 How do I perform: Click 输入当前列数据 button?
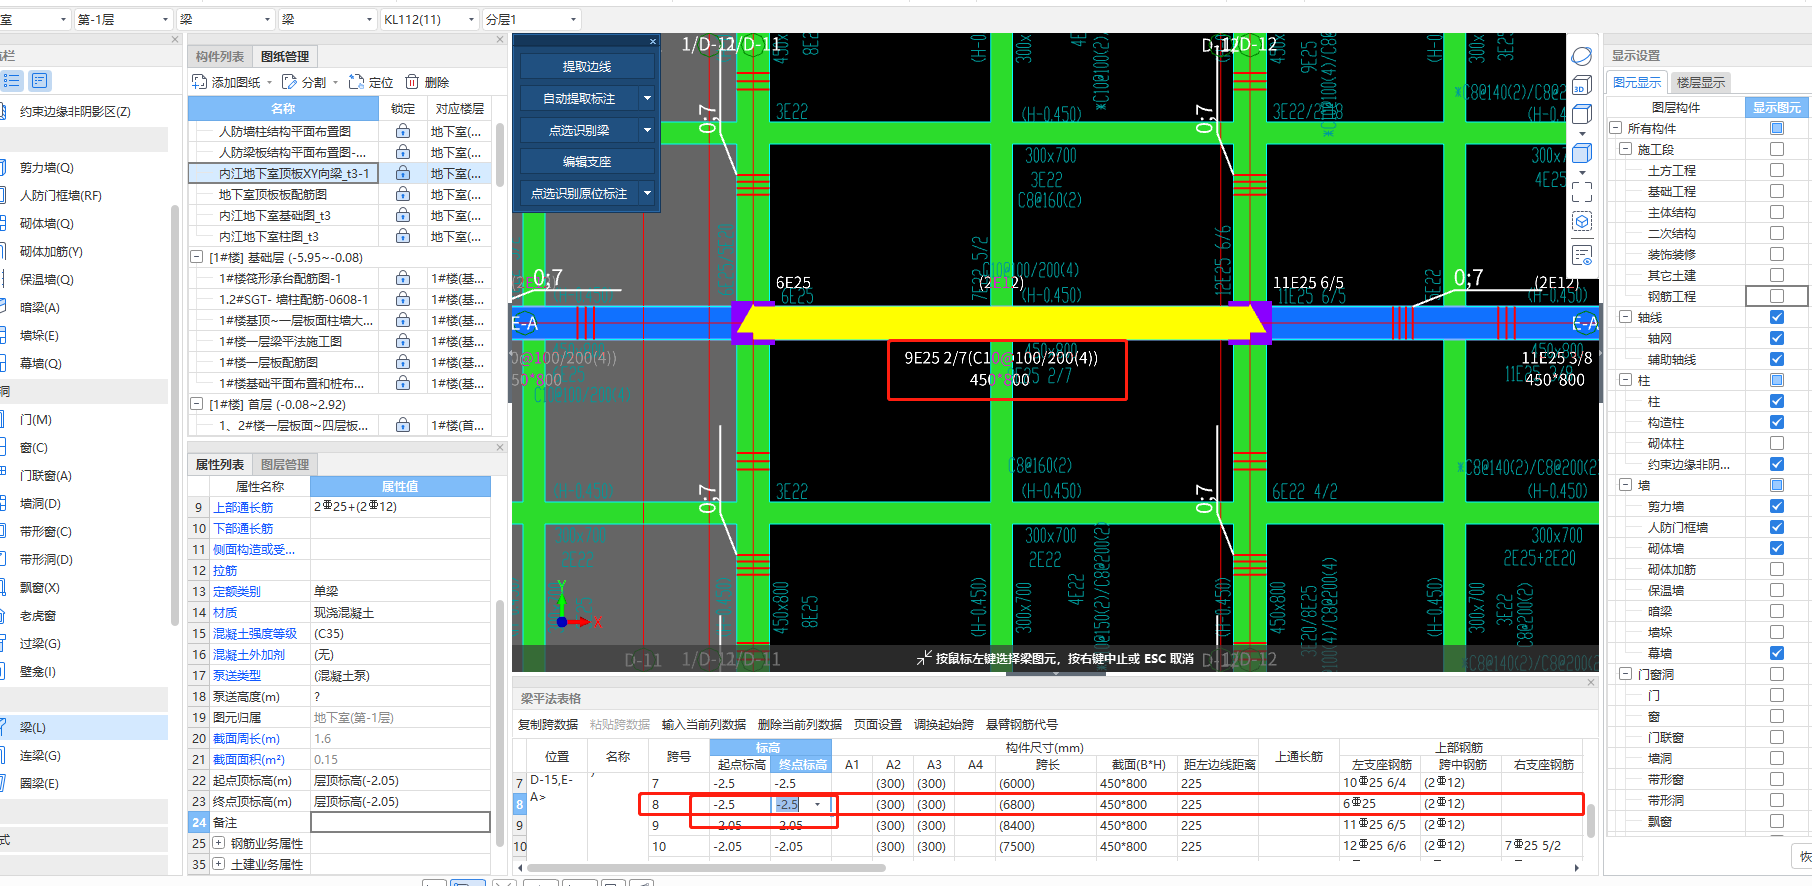point(704,724)
